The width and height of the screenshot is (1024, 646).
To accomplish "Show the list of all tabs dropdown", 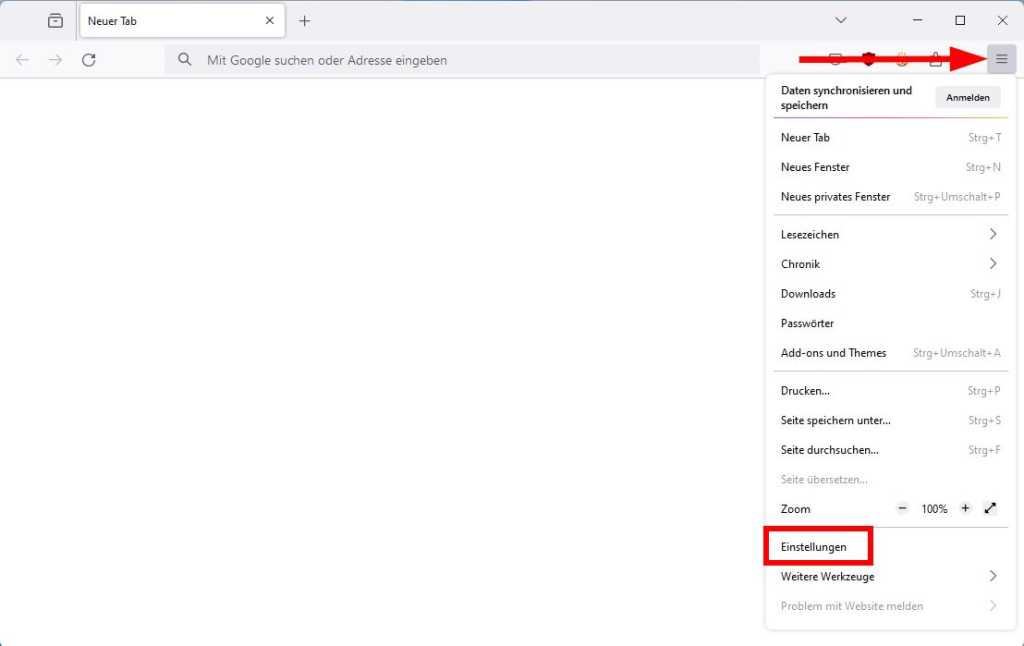I will click(x=841, y=21).
